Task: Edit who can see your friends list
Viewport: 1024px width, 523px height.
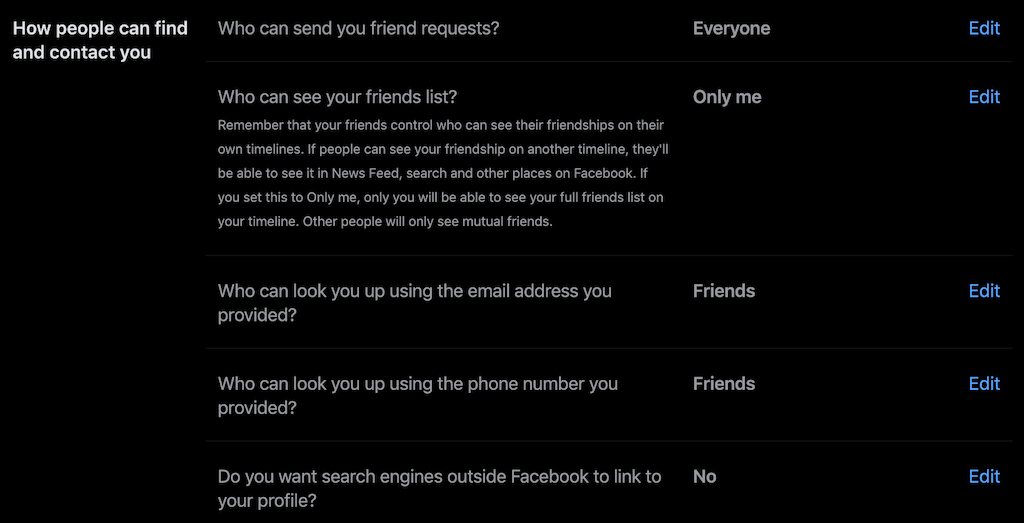Action: [x=984, y=97]
